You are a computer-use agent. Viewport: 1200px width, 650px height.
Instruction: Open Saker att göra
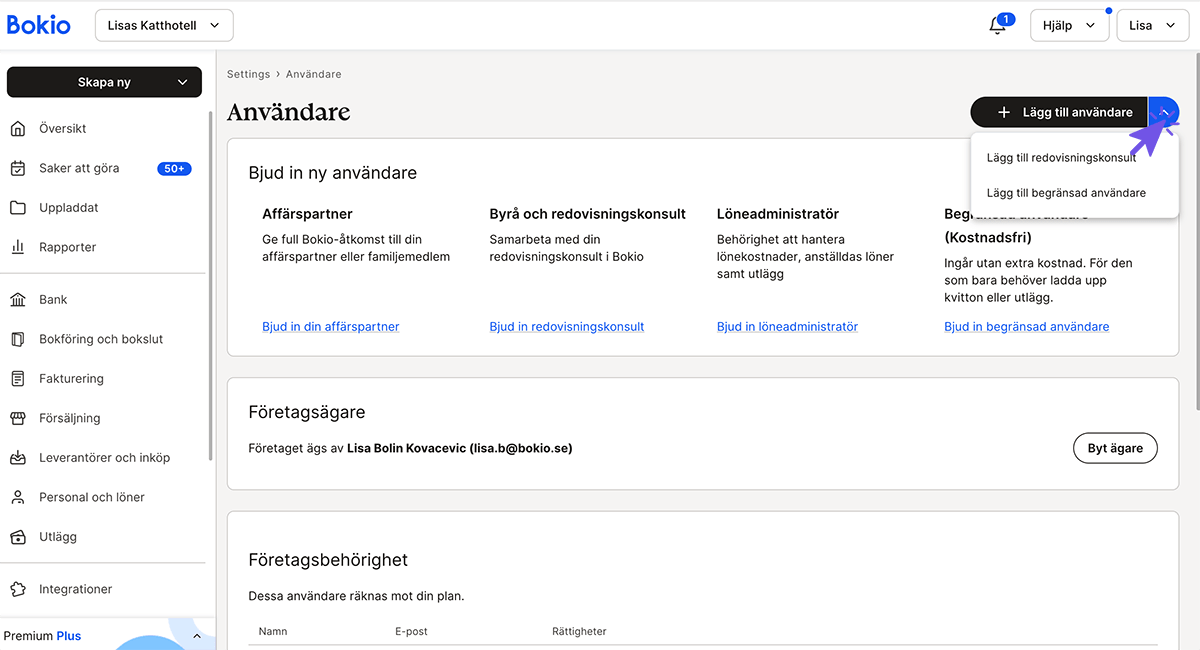[x=79, y=168]
